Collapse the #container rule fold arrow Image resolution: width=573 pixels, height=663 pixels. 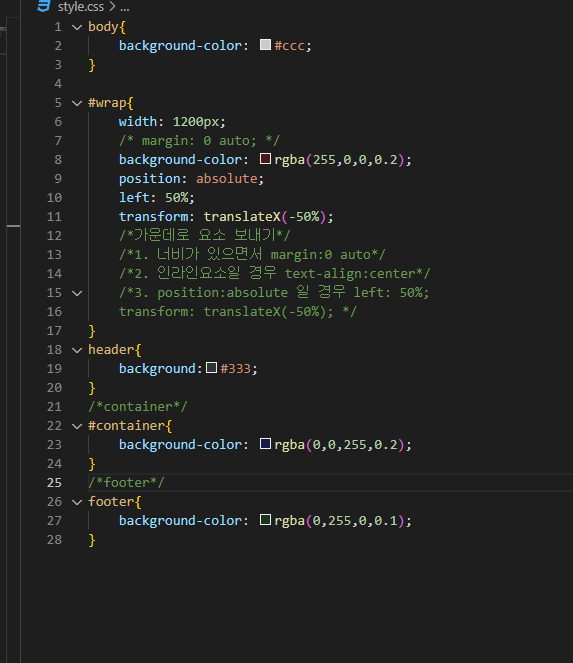click(77, 426)
